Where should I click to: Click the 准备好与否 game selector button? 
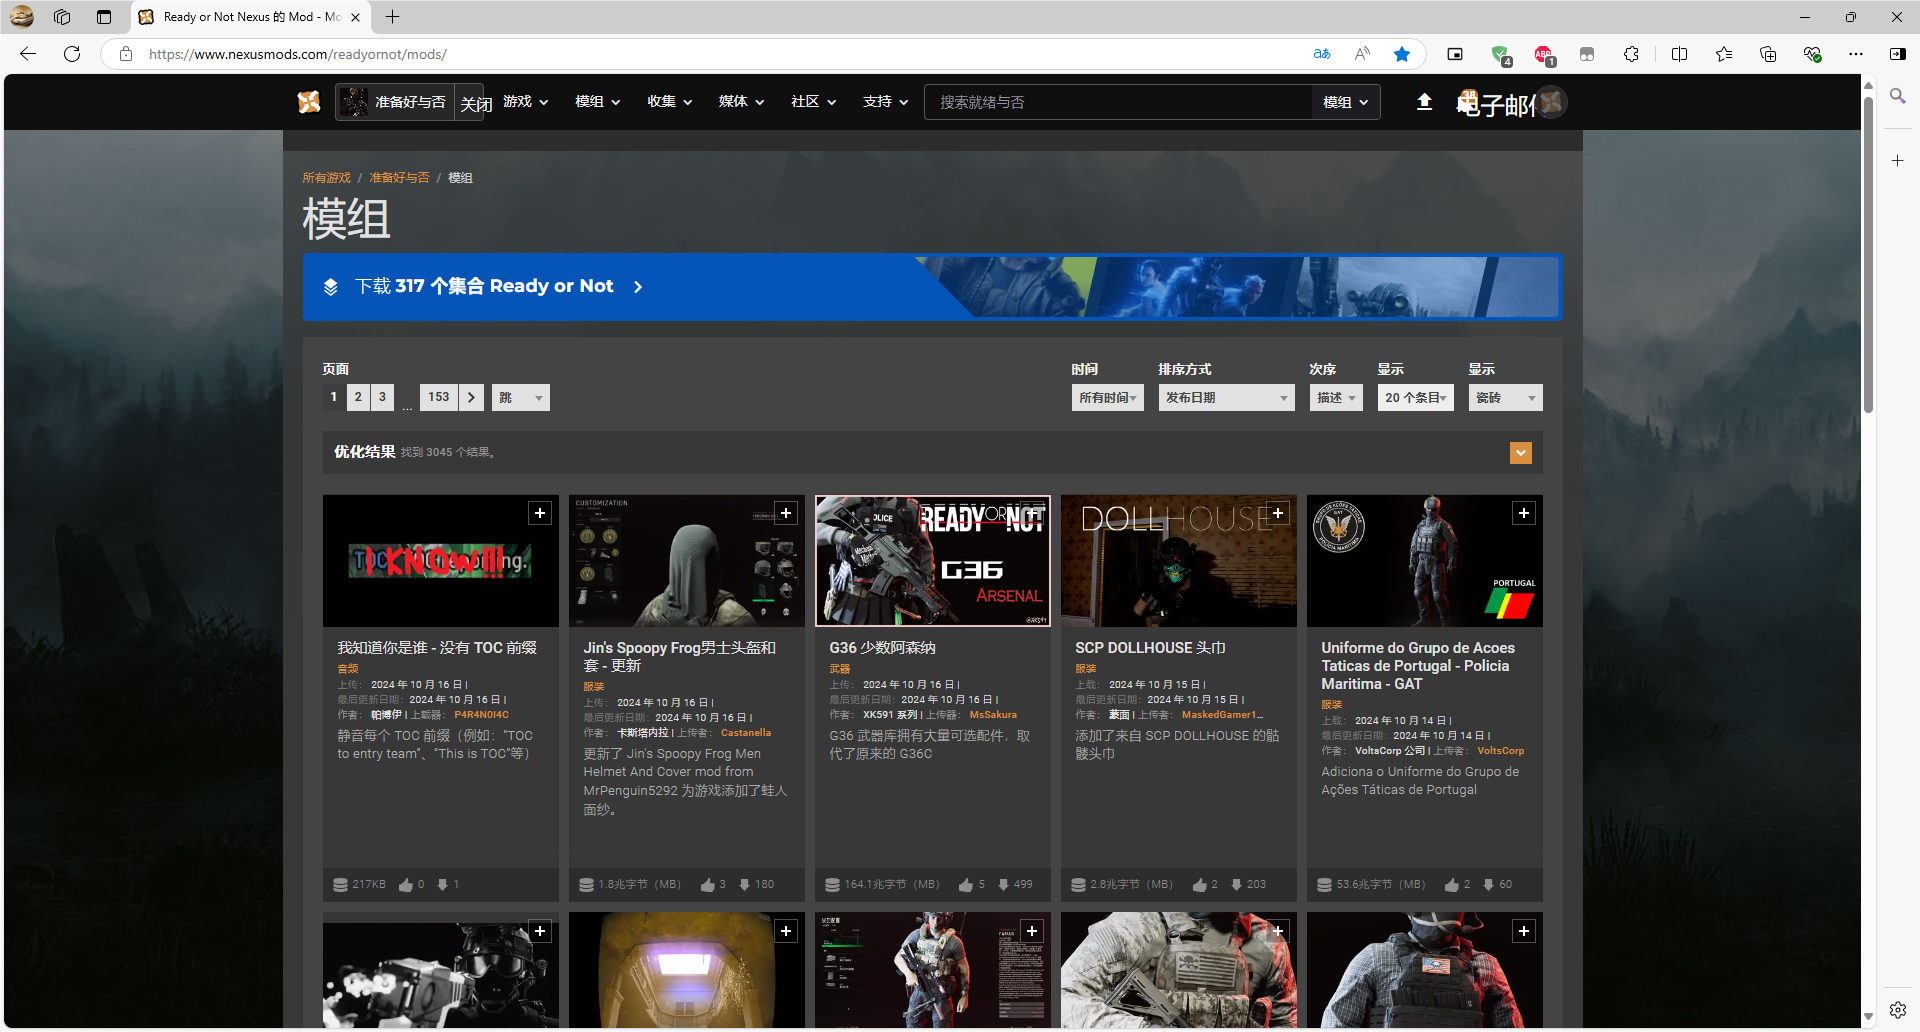pyautogui.click(x=396, y=102)
